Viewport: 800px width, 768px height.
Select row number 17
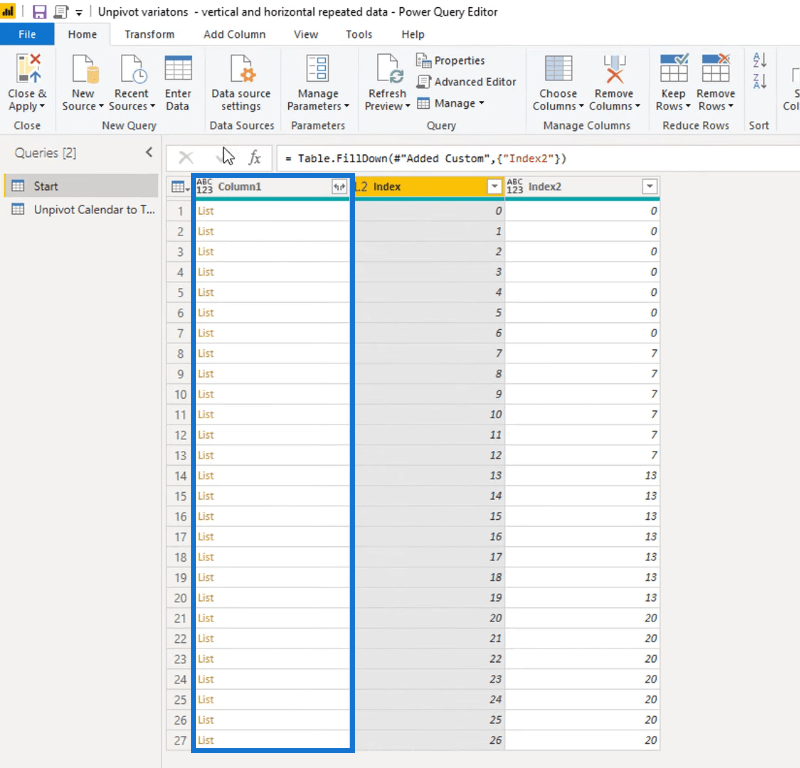tap(180, 537)
